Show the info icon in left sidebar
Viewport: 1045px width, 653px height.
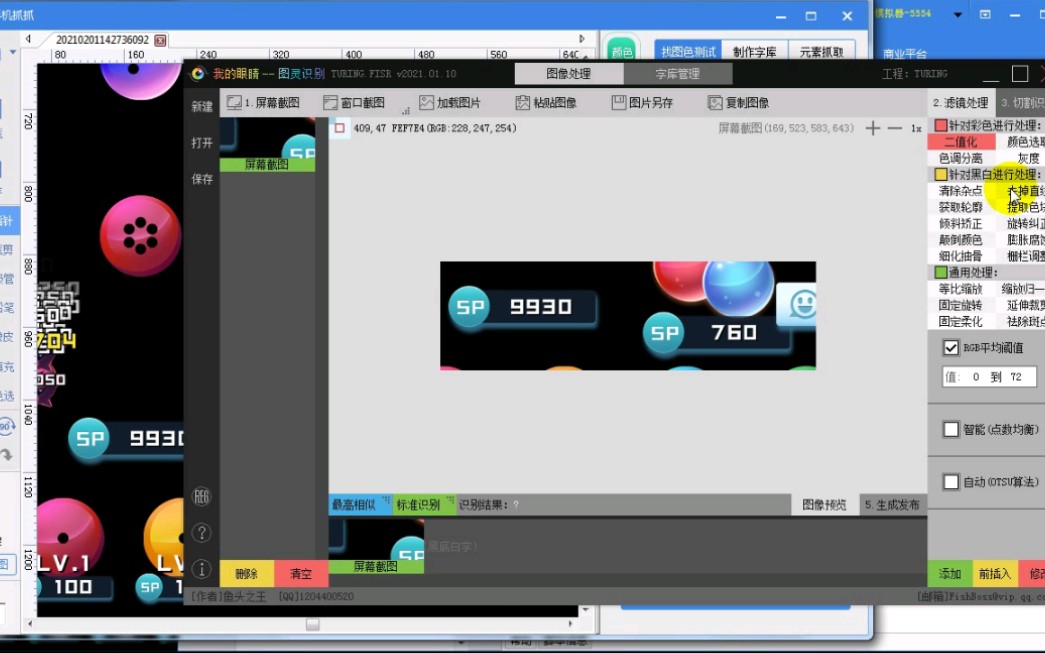[x=201, y=568]
